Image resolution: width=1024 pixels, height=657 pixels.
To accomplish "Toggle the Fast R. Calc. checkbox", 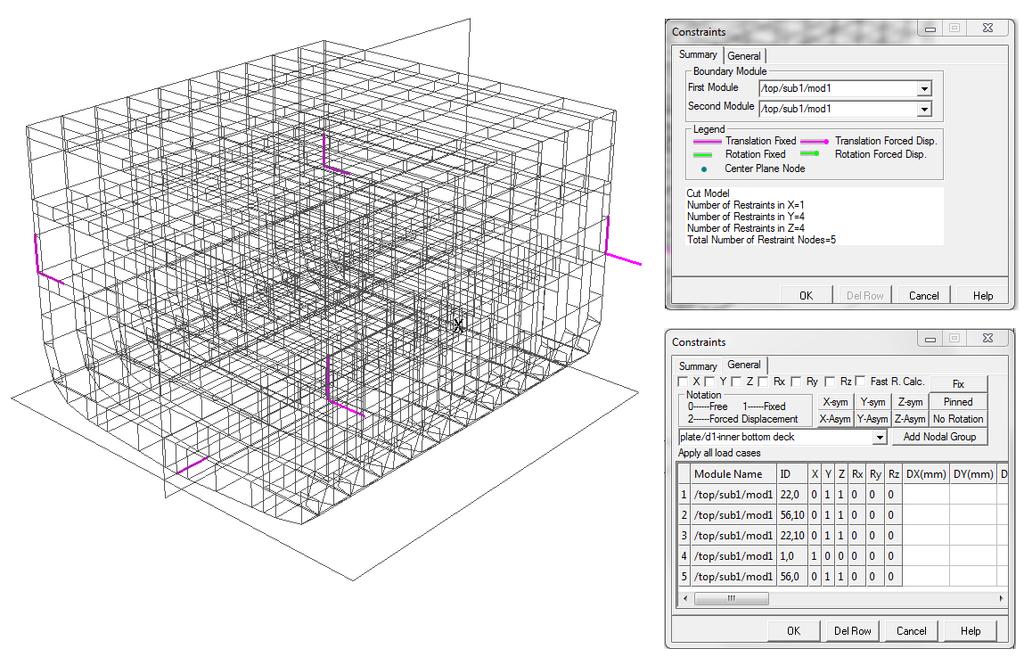I will click(860, 381).
